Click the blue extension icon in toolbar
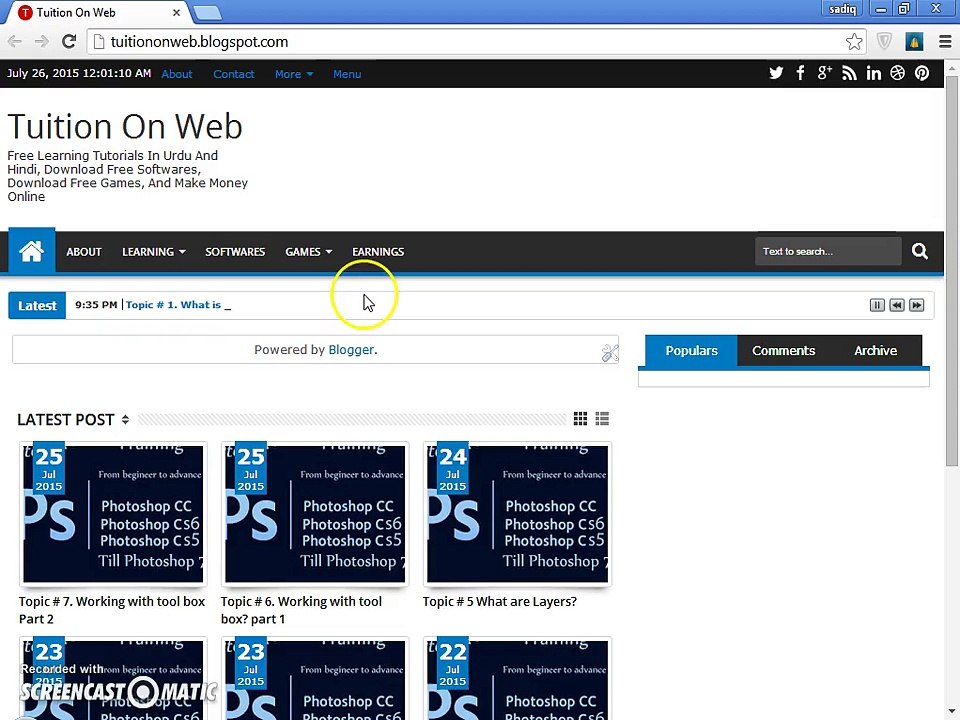Viewport: 960px width, 720px height. [914, 42]
